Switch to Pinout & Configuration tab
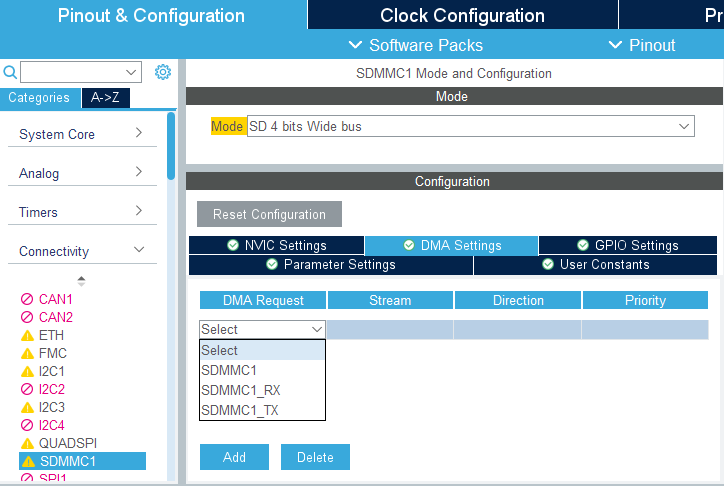 pyautogui.click(x=151, y=16)
